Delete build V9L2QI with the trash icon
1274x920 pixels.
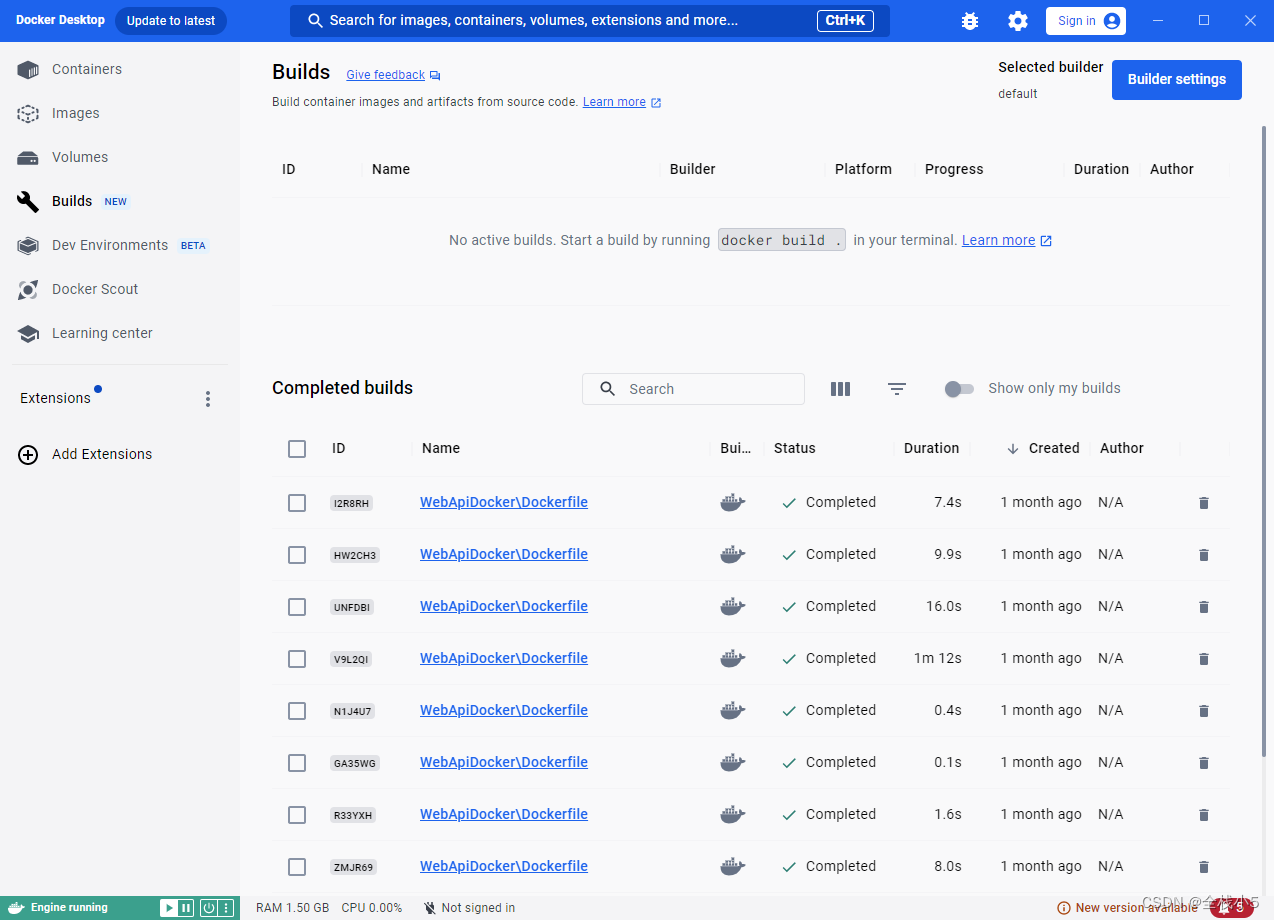[1204, 659]
